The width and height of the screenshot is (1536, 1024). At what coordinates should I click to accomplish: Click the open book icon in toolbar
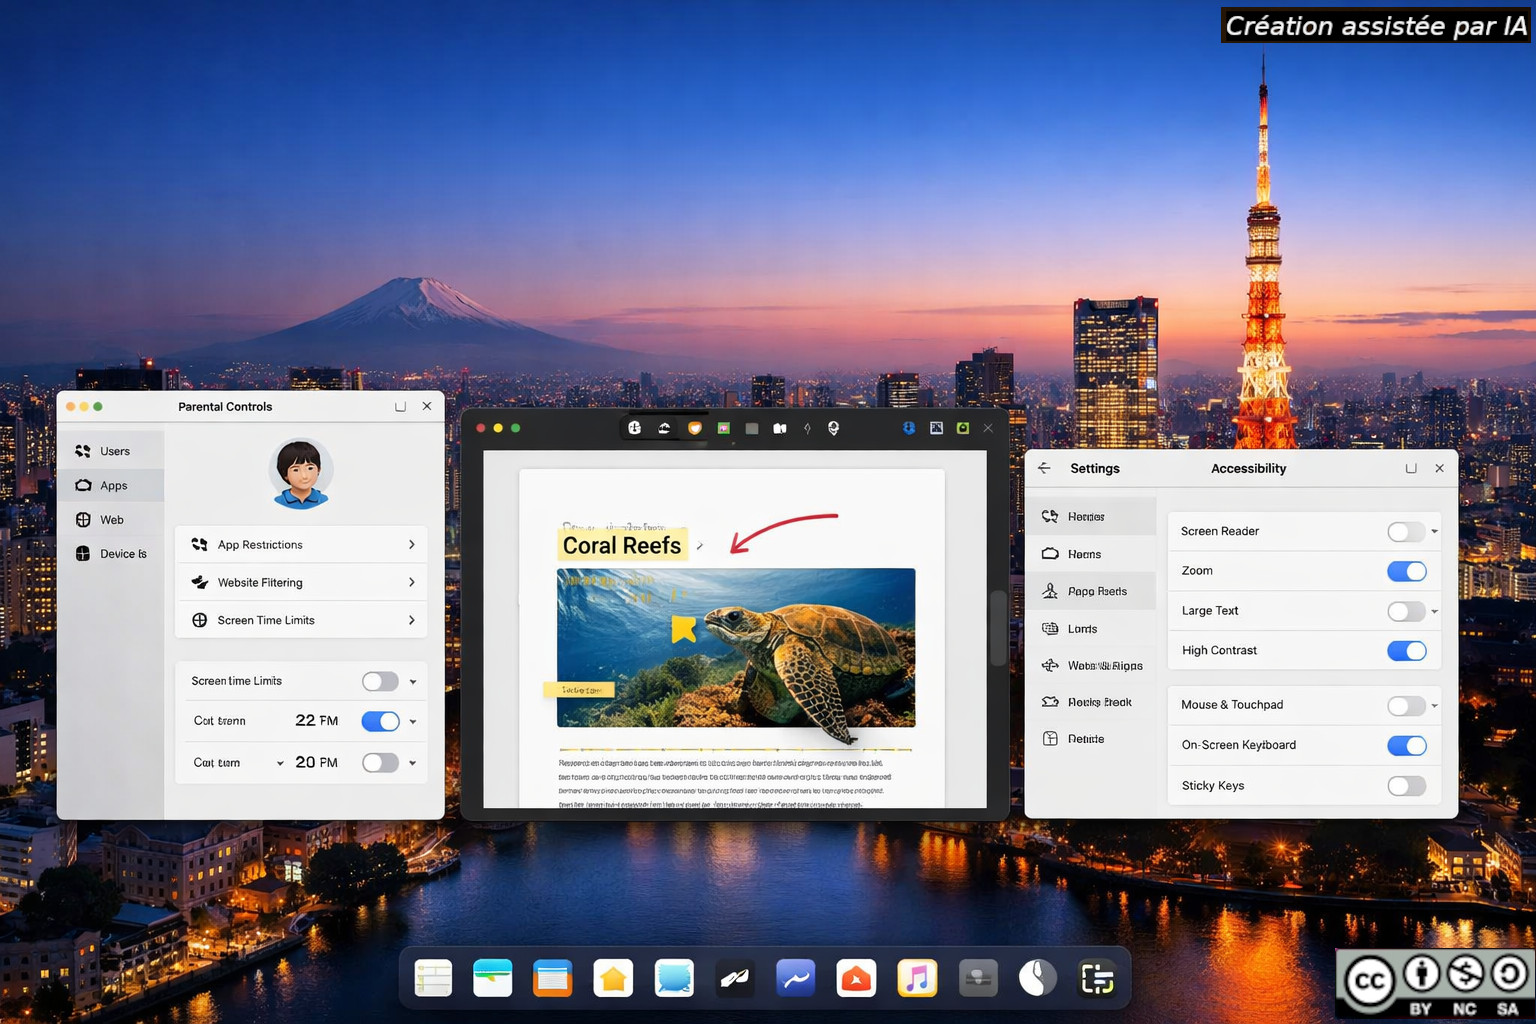click(780, 428)
